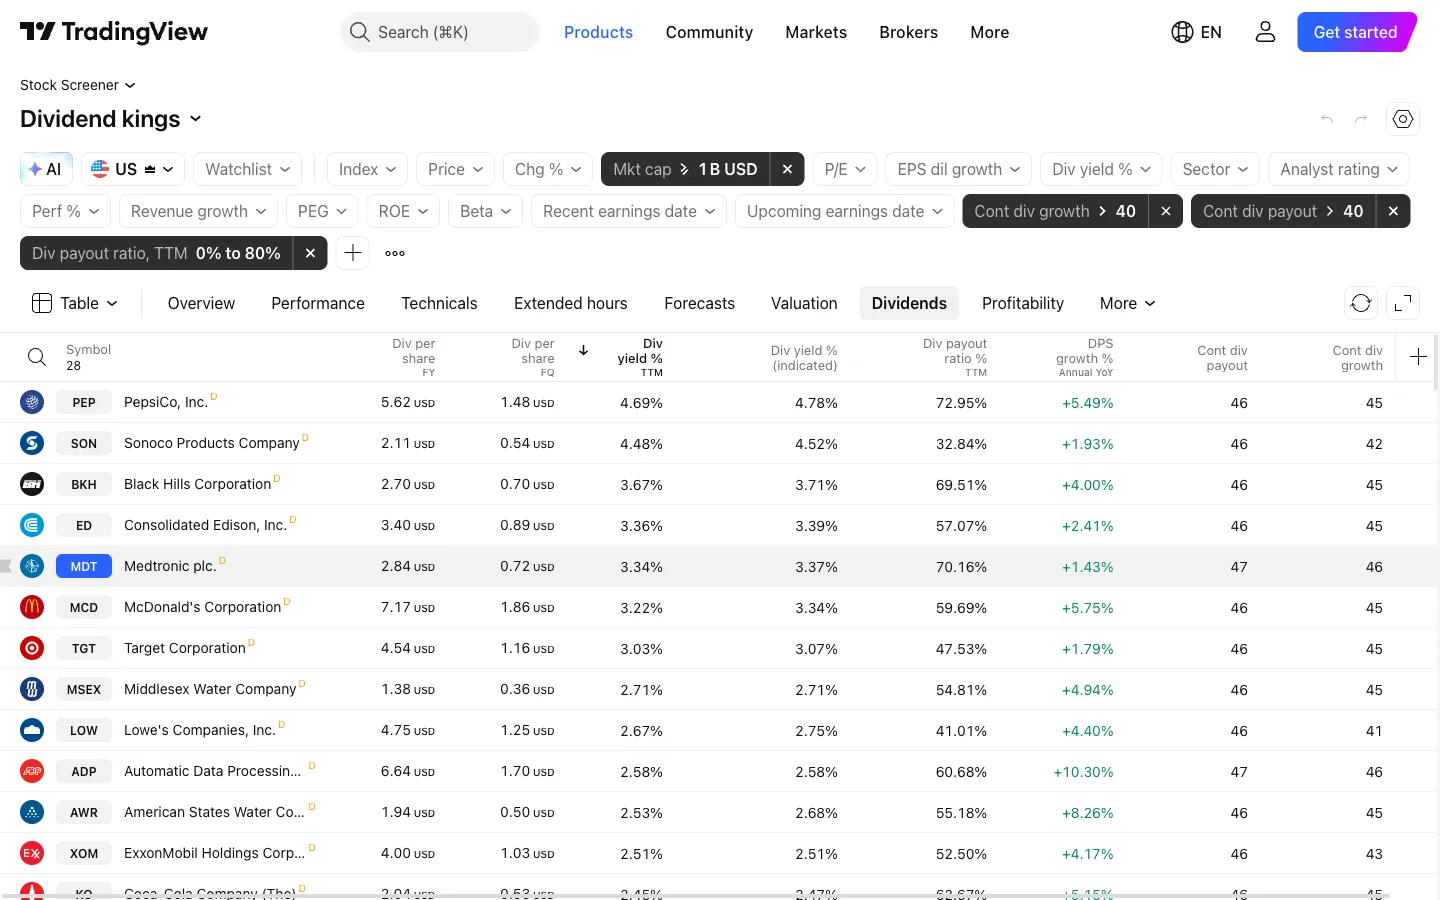Viewport: 1440px width, 900px height.
Task: Remove the Div payout ratio TTM filter
Action: pyautogui.click(x=310, y=253)
